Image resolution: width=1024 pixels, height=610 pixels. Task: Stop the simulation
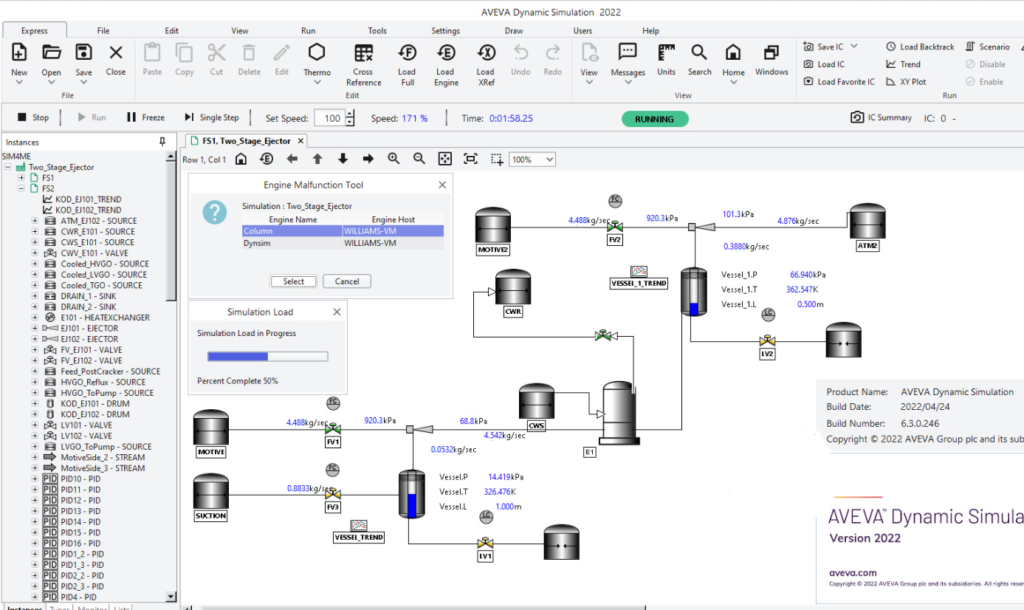coord(33,118)
